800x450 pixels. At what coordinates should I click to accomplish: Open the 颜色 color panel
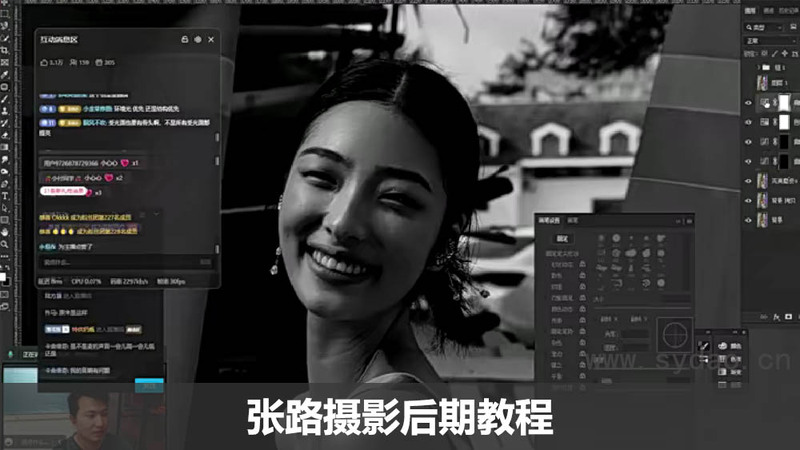click(x=730, y=346)
